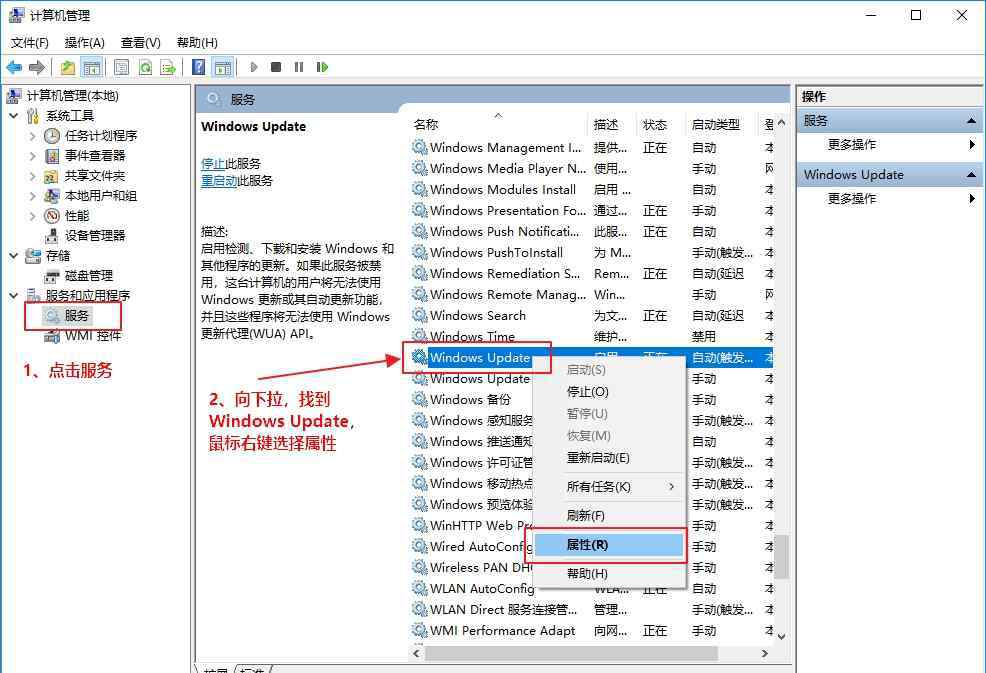
Task: Choose 停止(O) in the context menu
Action: tap(608, 392)
